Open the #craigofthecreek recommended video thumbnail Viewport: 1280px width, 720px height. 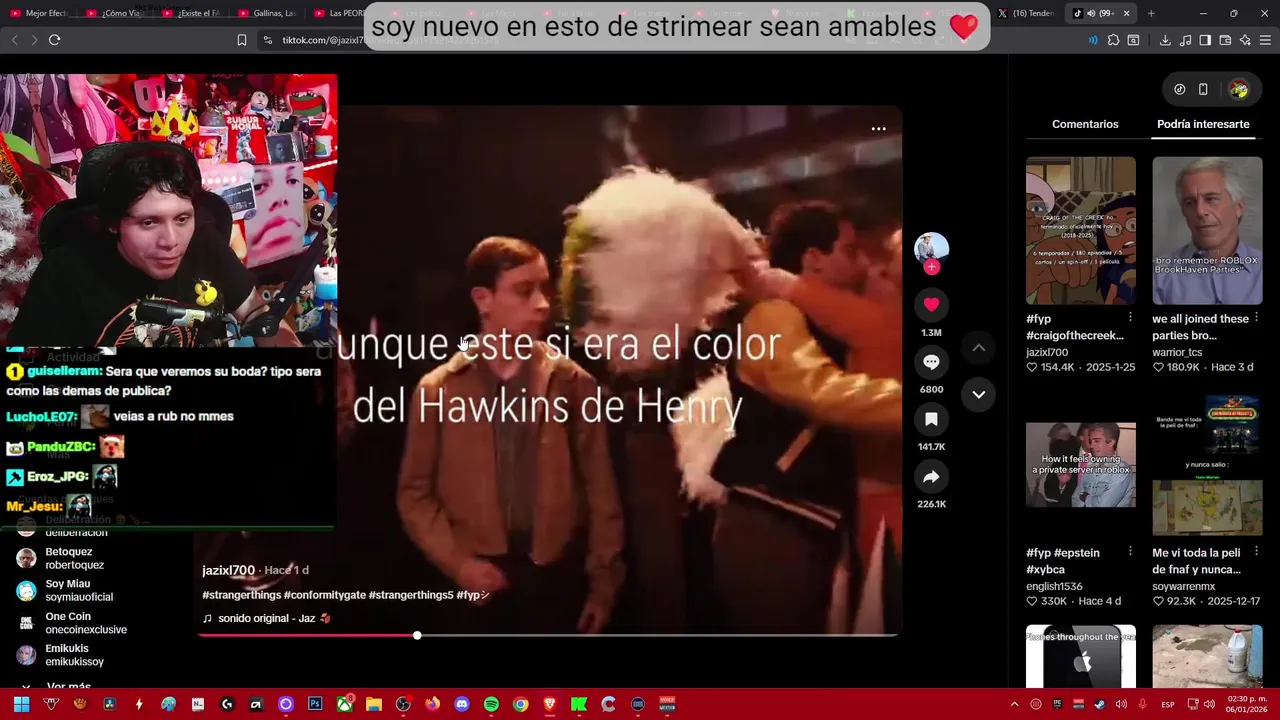click(1081, 231)
